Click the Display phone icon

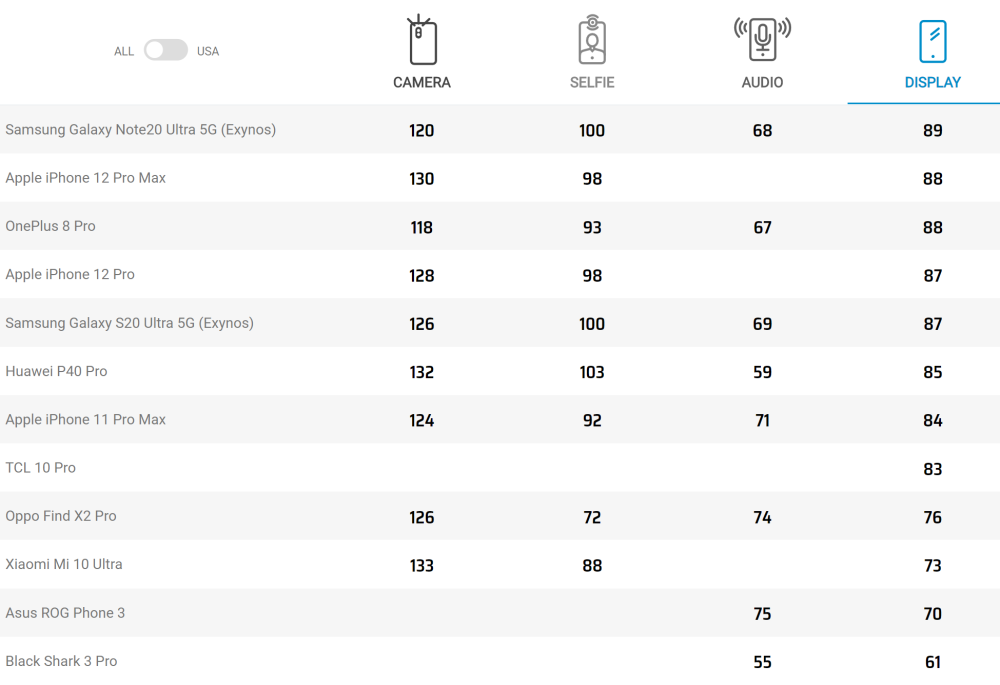(932, 41)
